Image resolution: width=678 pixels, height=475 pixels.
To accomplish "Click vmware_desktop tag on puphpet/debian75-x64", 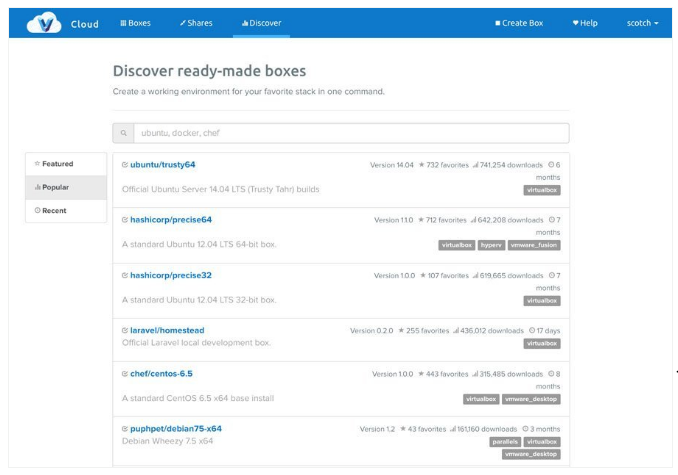I will (531, 454).
